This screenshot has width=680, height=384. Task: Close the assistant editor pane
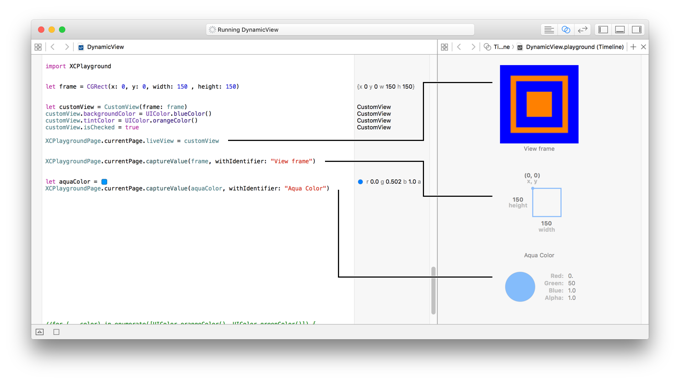(x=644, y=47)
